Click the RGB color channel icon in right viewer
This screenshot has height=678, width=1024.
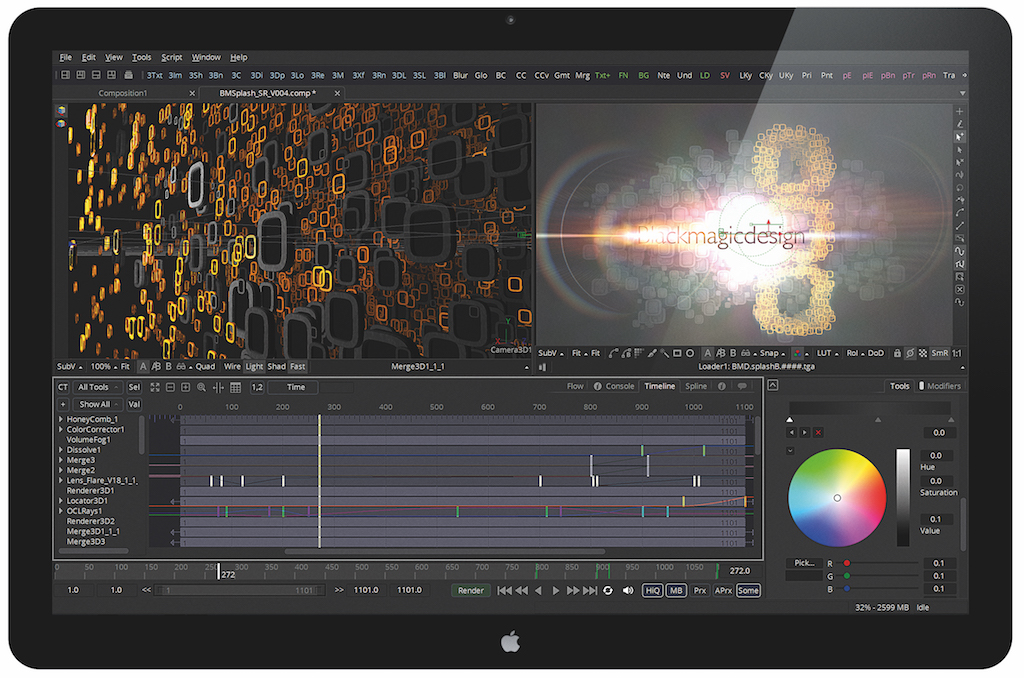(x=797, y=353)
